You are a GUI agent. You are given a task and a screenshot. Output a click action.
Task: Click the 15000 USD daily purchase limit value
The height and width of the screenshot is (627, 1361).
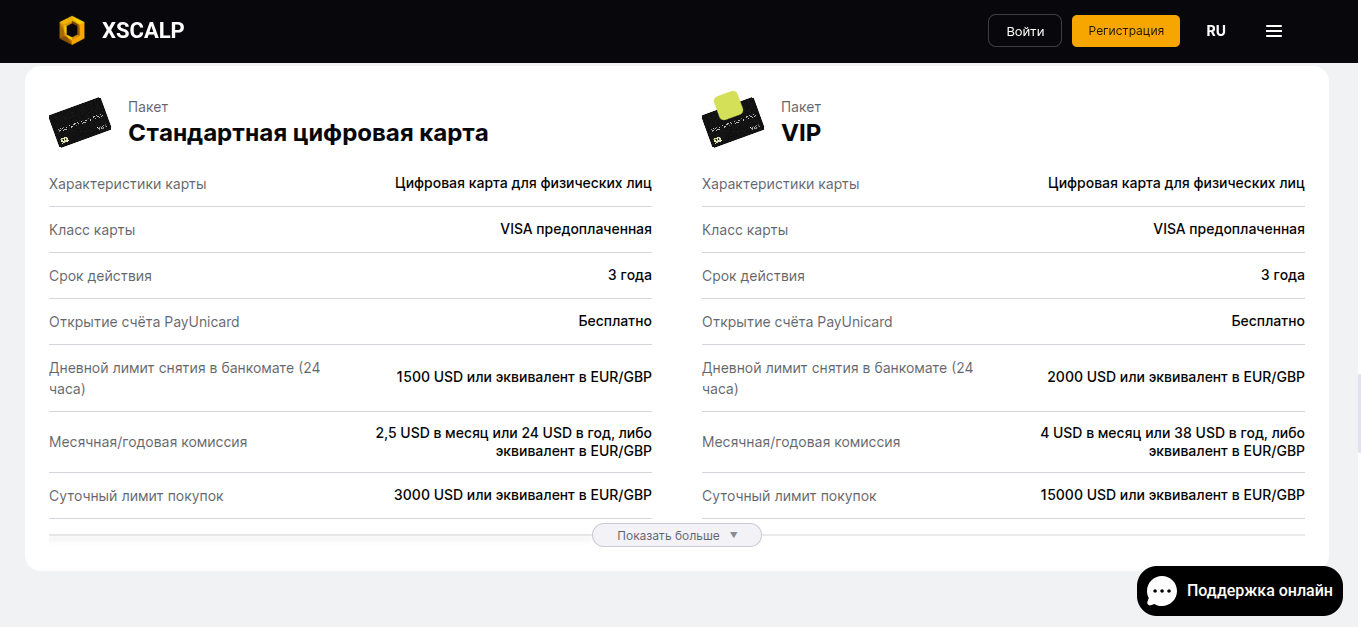[1172, 495]
